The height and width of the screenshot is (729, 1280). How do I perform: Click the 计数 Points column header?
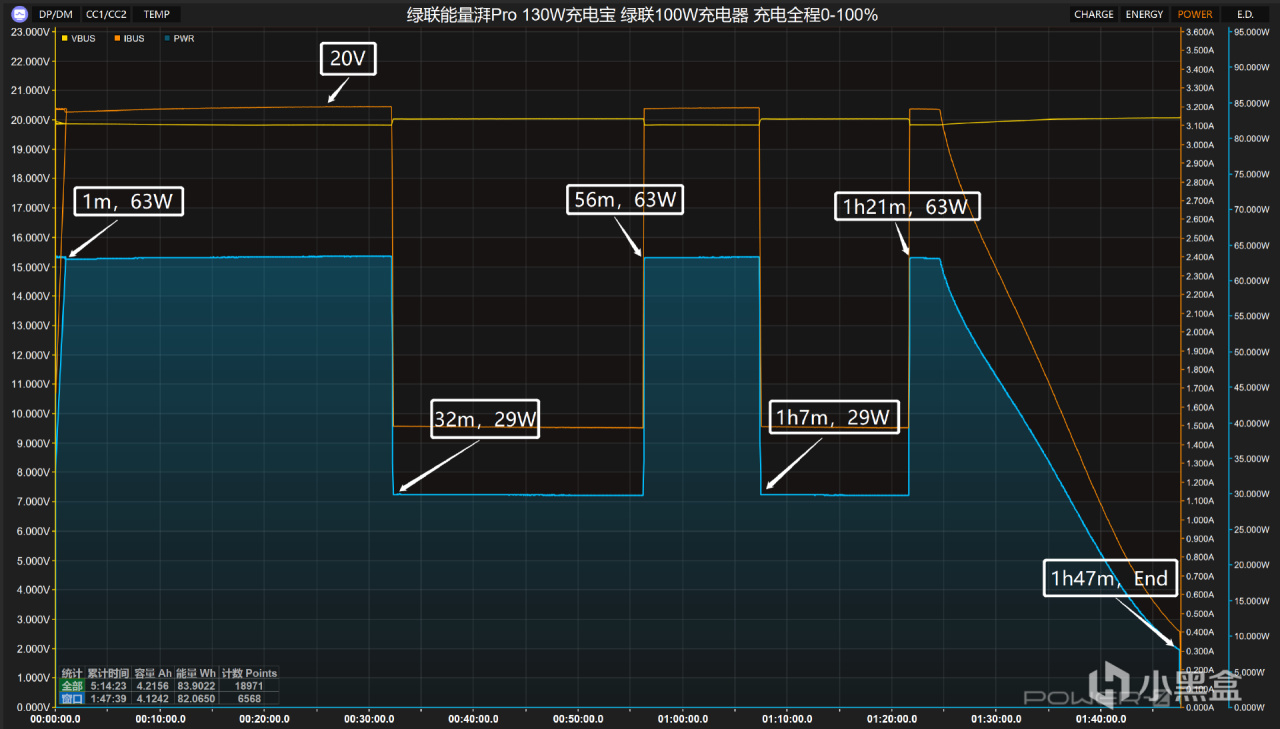click(249, 673)
